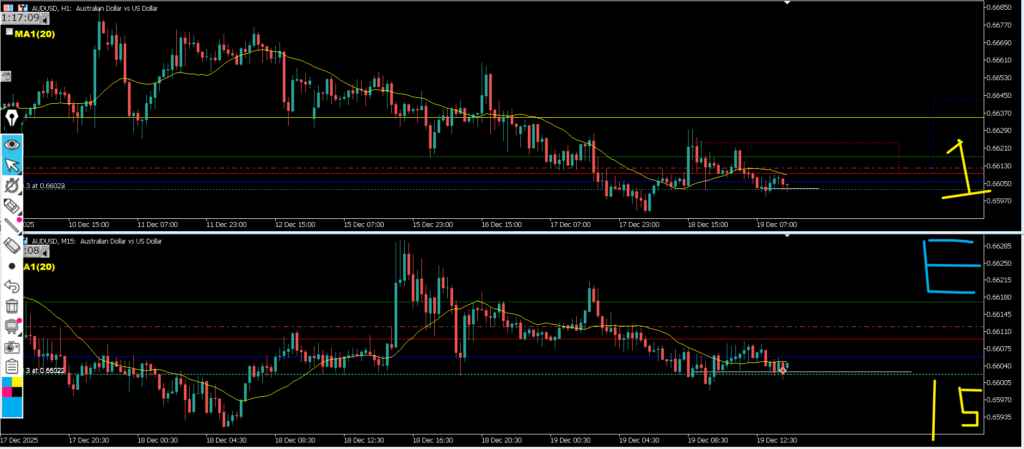This screenshot has width=1024, height=449.
Task: Delete drawings with trash bin icon
Action: [x=12, y=306]
